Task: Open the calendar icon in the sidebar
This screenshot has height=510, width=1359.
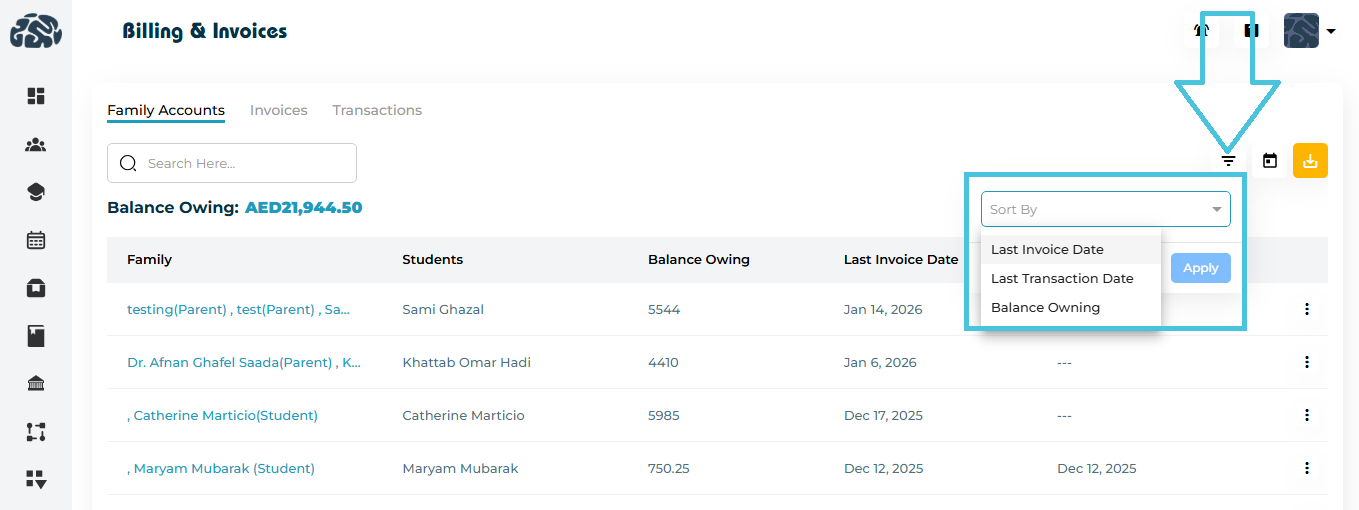Action: click(x=36, y=240)
